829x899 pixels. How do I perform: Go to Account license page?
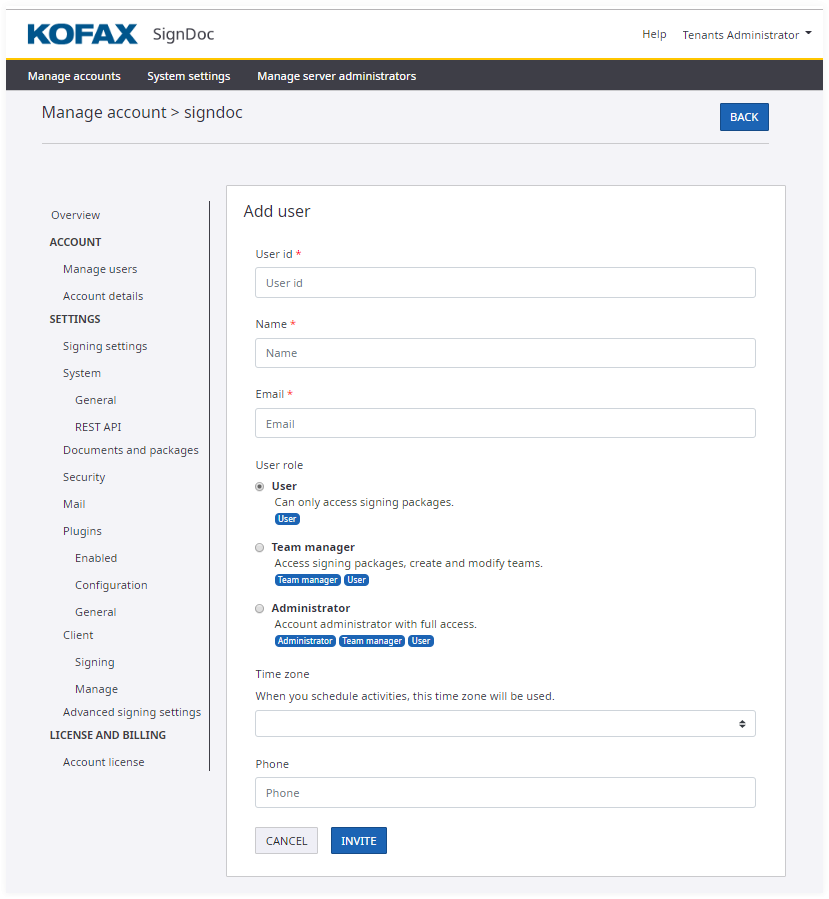pos(103,762)
